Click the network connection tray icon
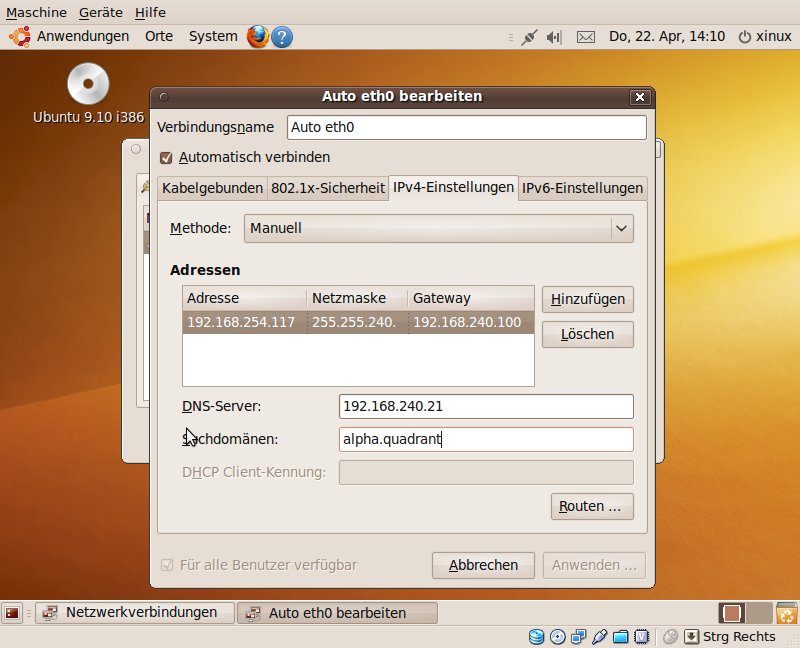The image size is (800, 648). [529, 36]
